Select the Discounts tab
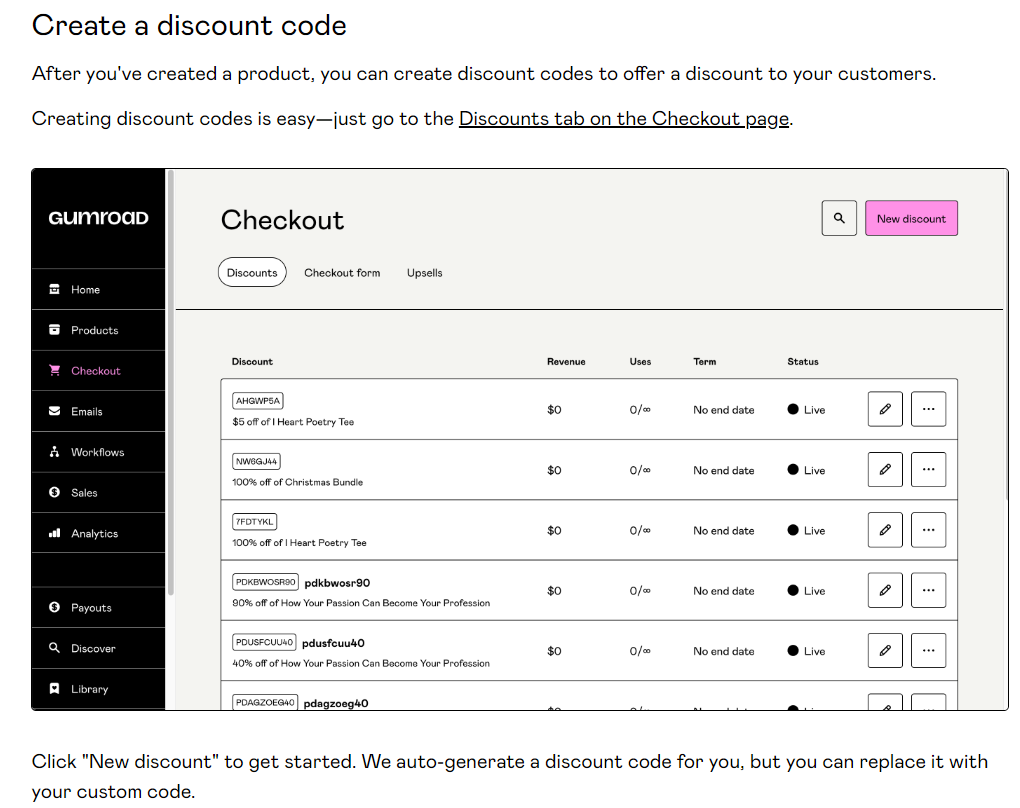1020x808 pixels. click(x=252, y=273)
